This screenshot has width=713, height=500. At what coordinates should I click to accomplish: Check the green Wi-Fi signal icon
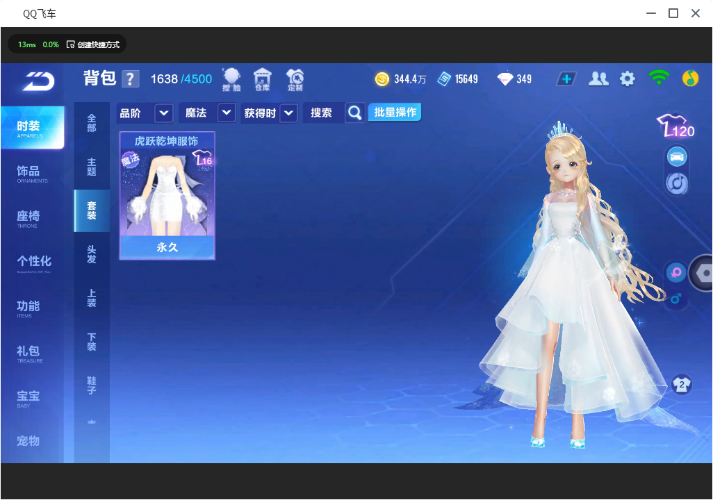(659, 78)
